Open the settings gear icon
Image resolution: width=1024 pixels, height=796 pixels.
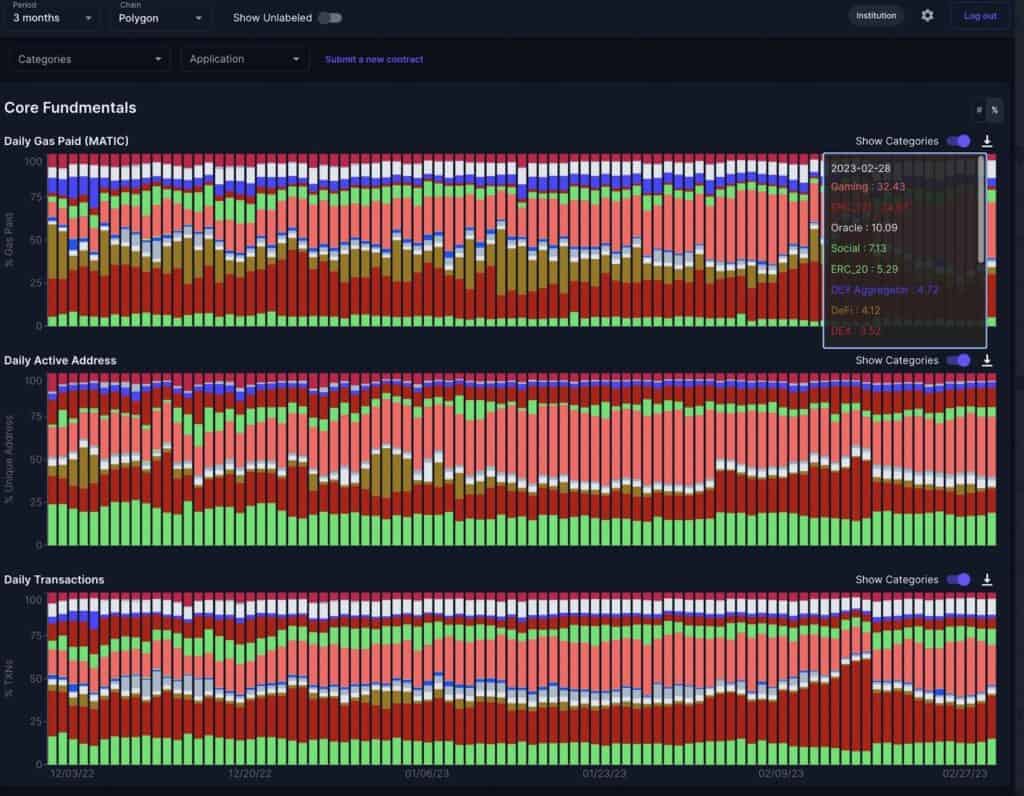coord(927,16)
